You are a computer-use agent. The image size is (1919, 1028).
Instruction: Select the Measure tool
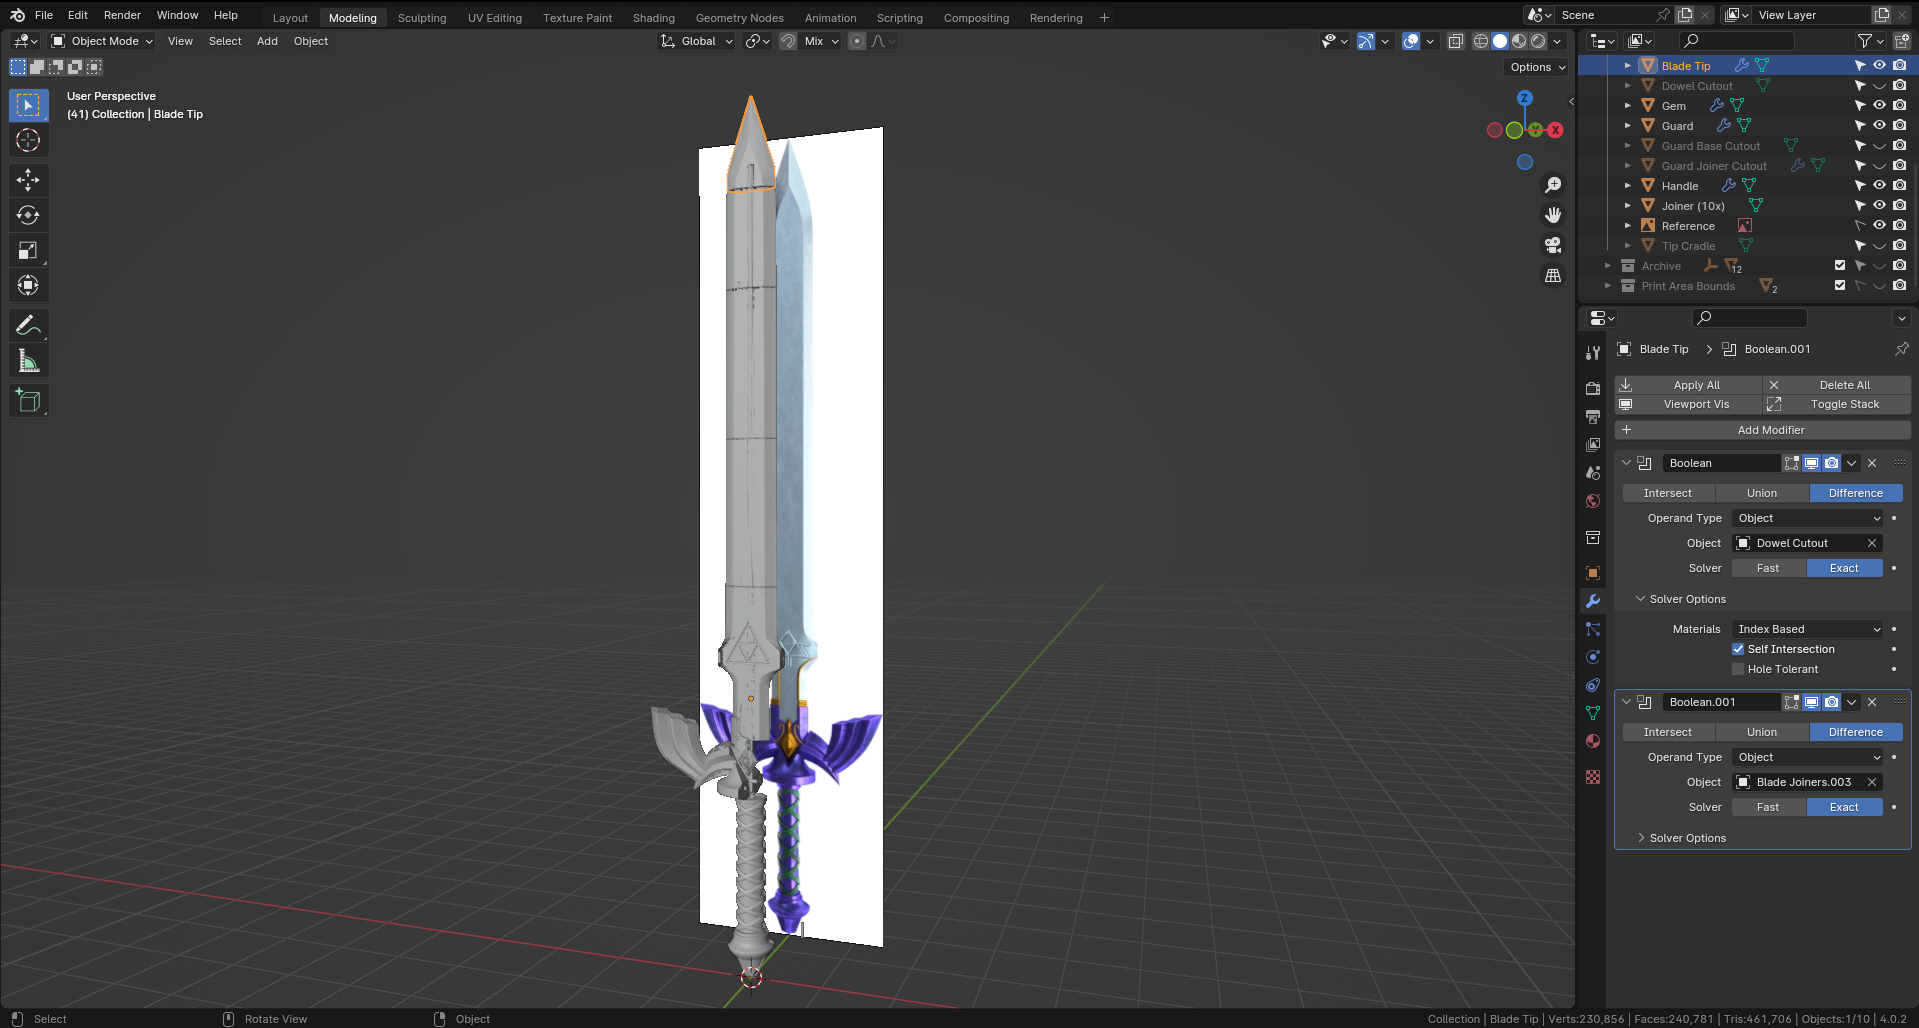[x=28, y=359]
